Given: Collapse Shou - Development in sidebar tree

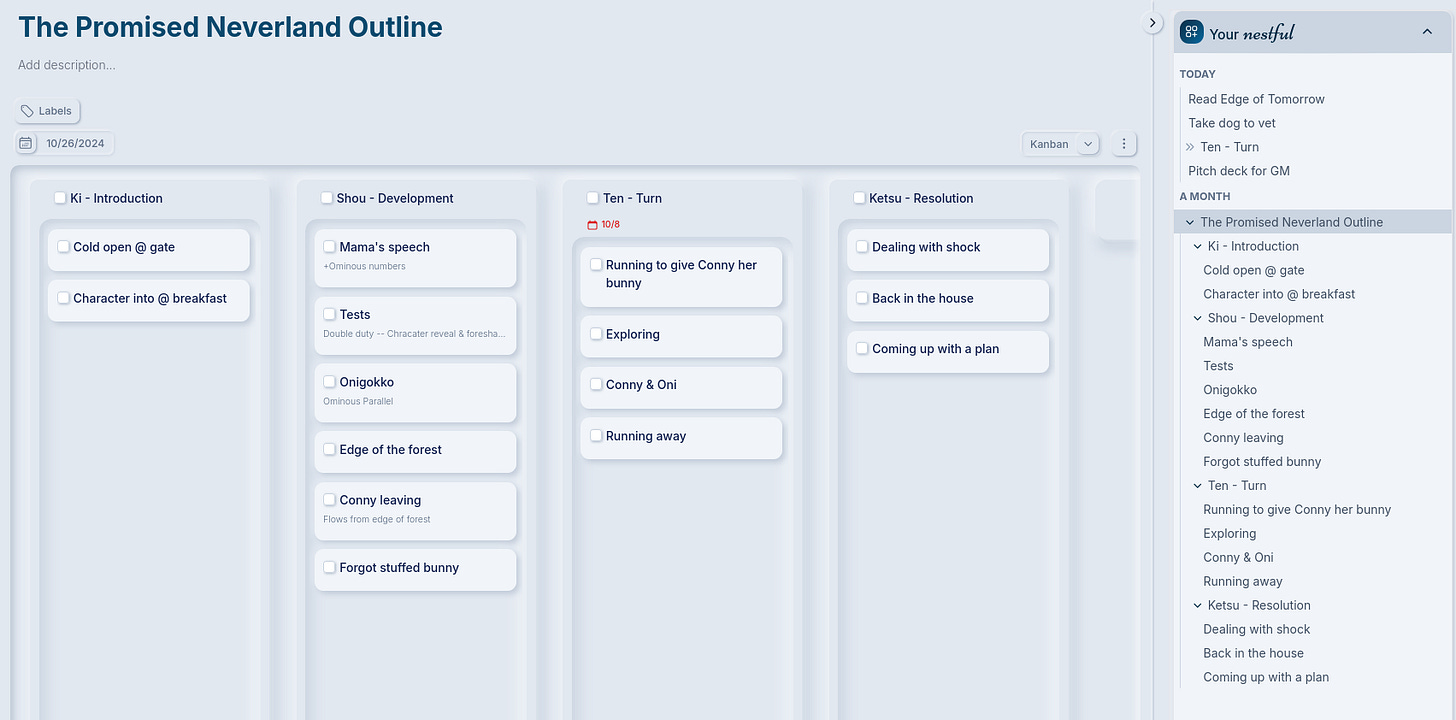Looking at the screenshot, I should 1198,318.
